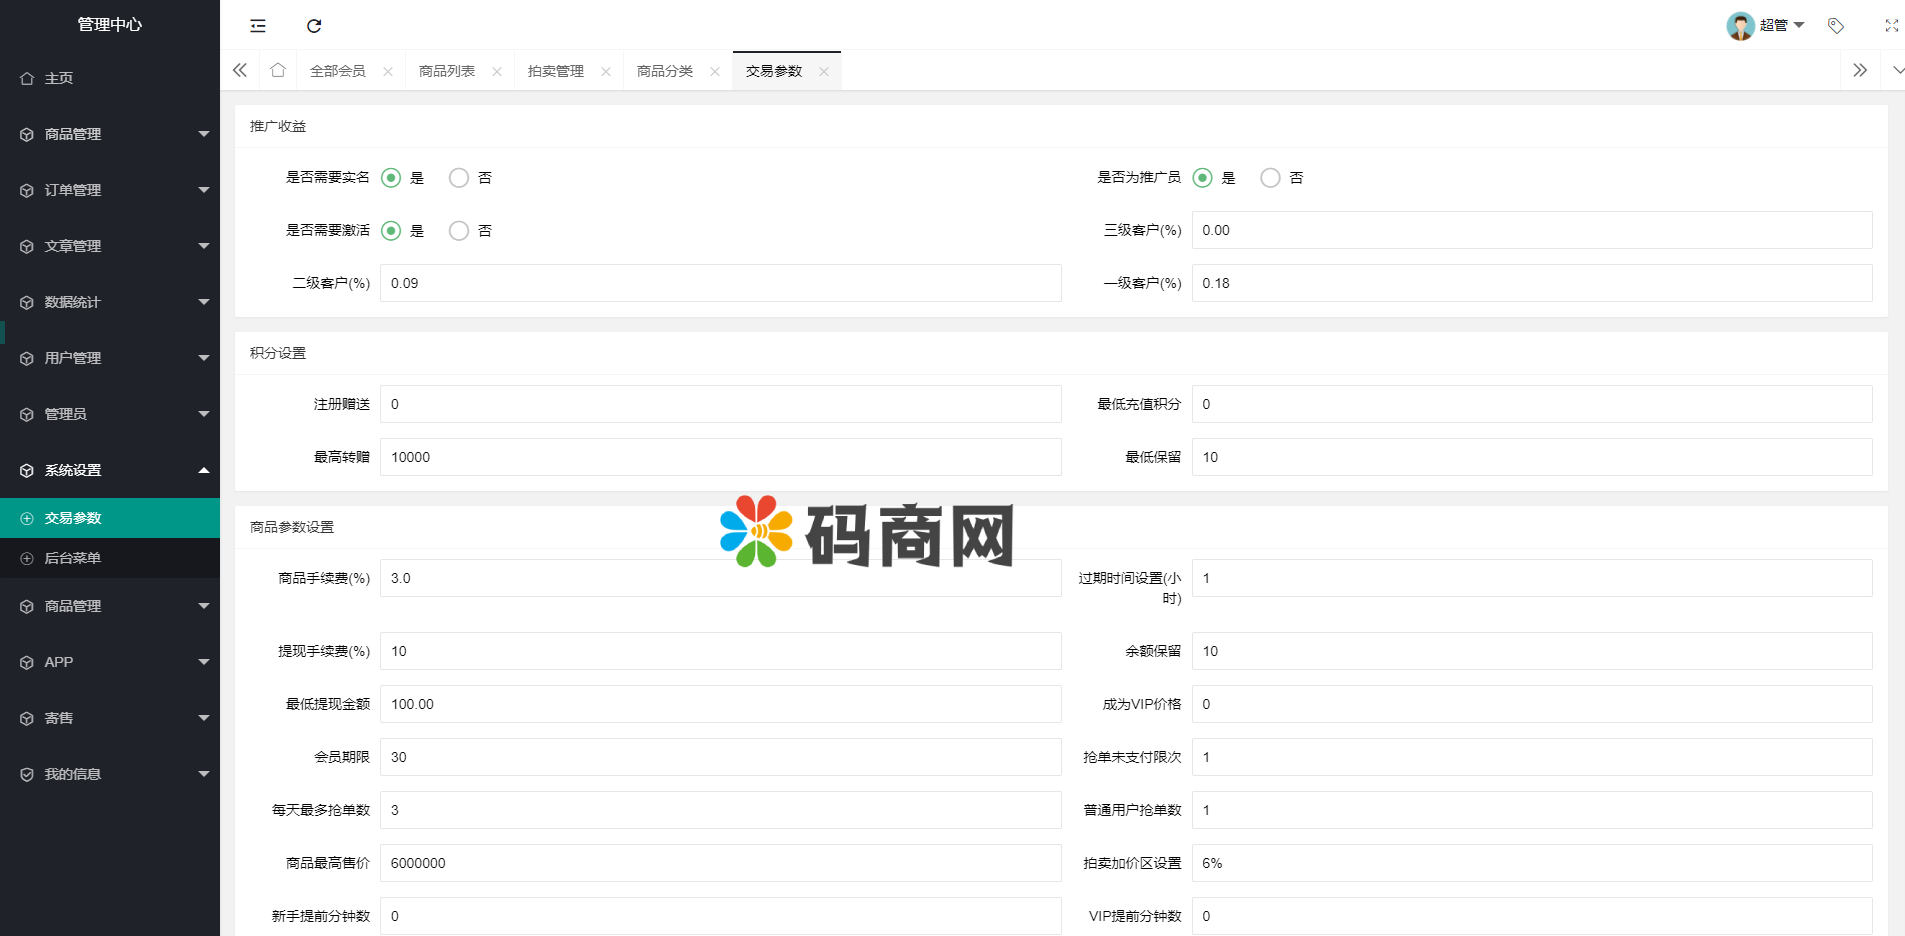Click the home icon tab
The width and height of the screenshot is (1905, 936).
pyautogui.click(x=278, y=70)
